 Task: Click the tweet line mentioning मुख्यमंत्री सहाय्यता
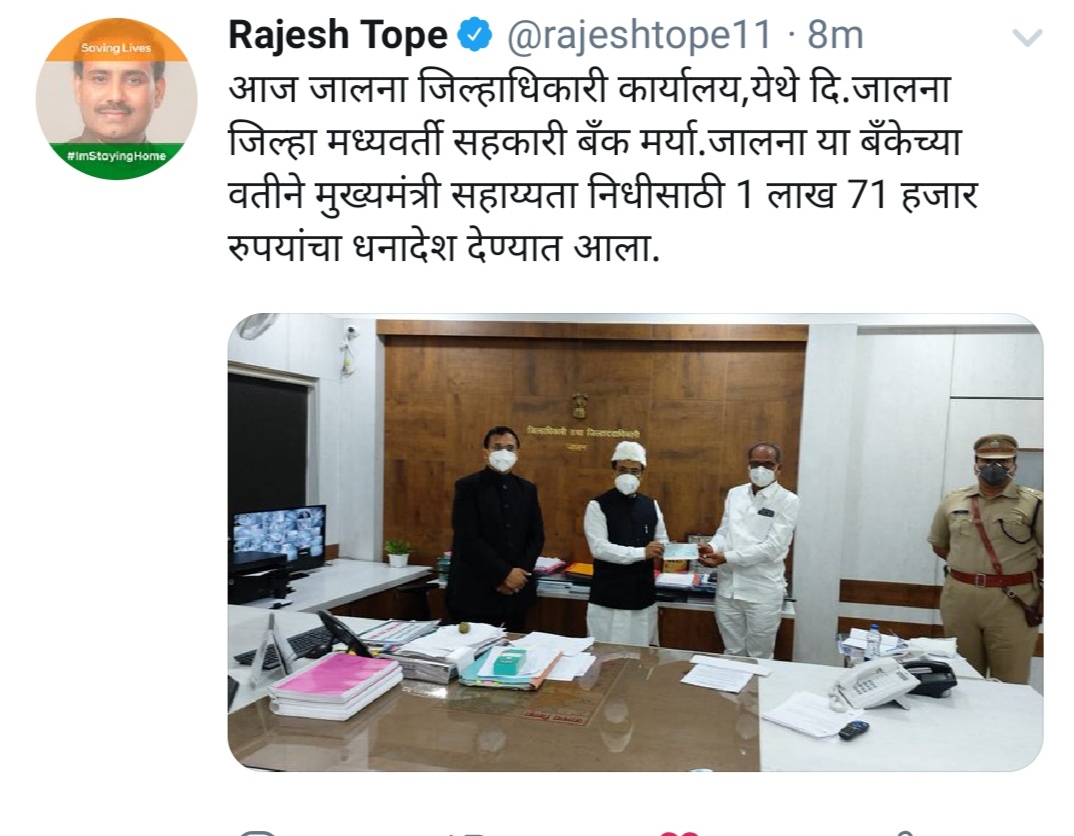pyautogui.click(x=603, y=194)
